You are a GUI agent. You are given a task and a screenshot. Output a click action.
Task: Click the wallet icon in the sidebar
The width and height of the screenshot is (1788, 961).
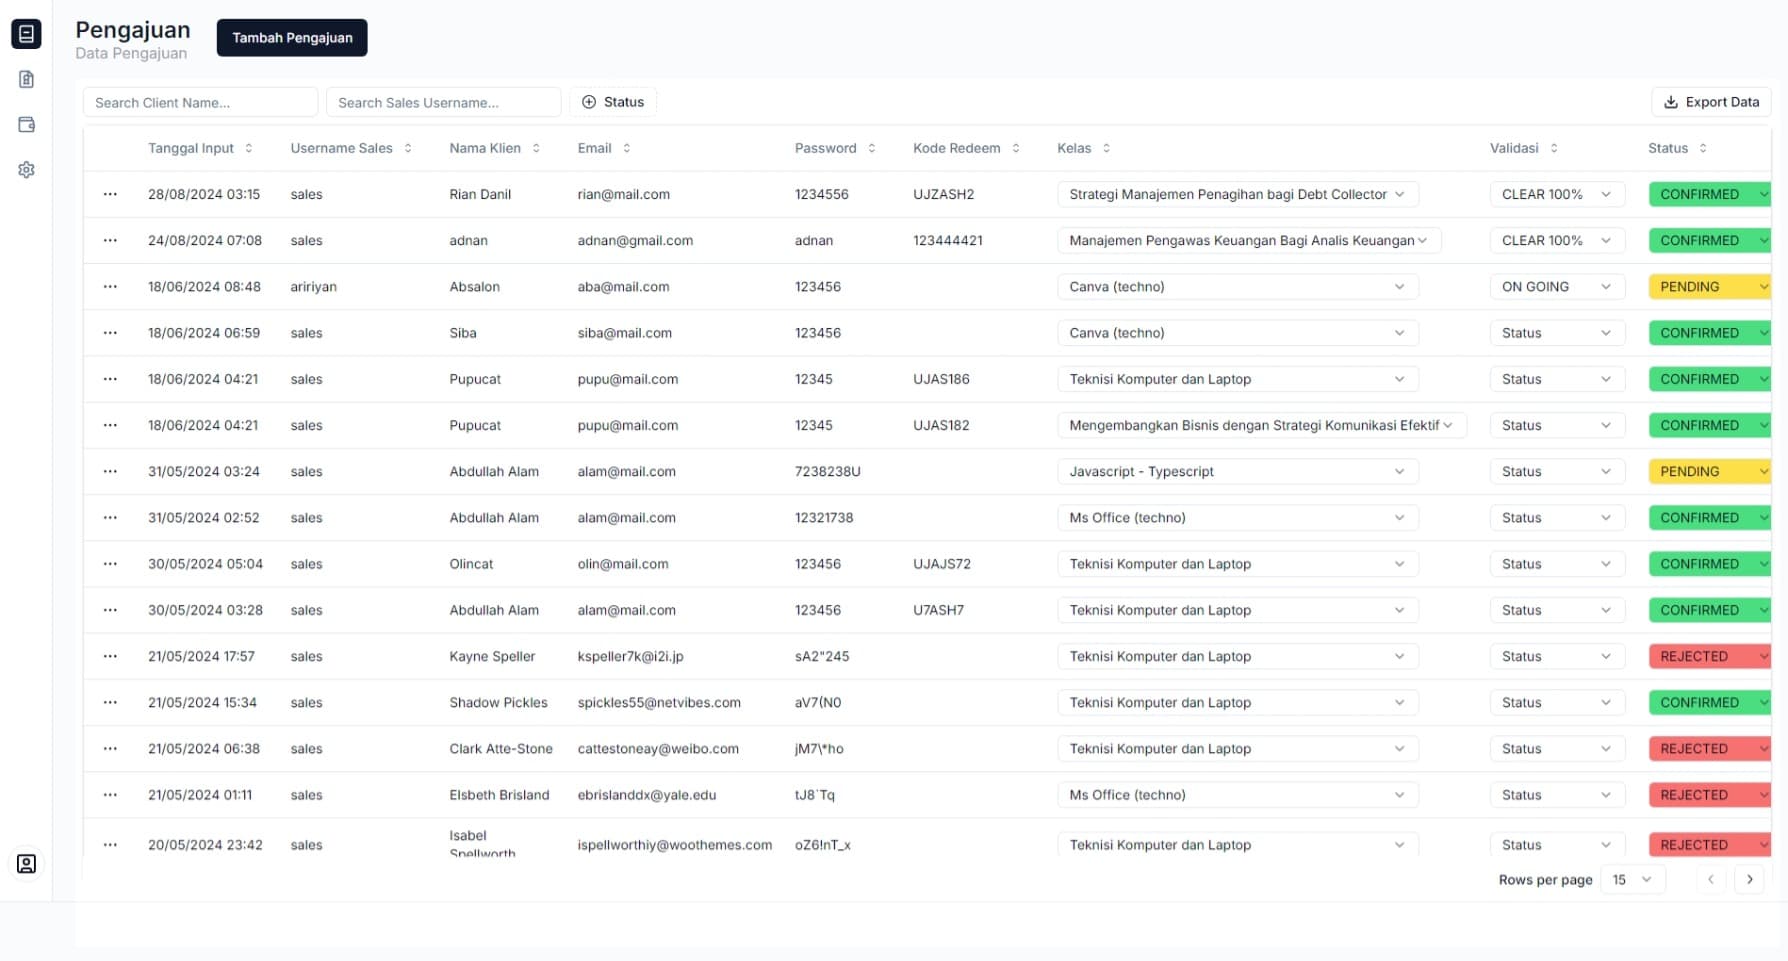click(x=27, y=125)
